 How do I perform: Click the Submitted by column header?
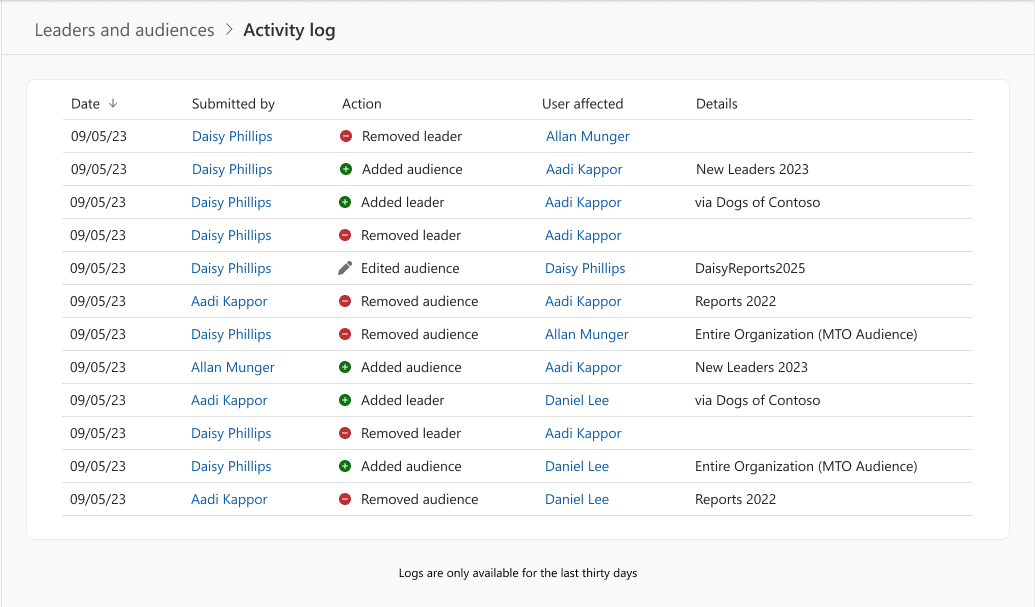pos(233,103)
